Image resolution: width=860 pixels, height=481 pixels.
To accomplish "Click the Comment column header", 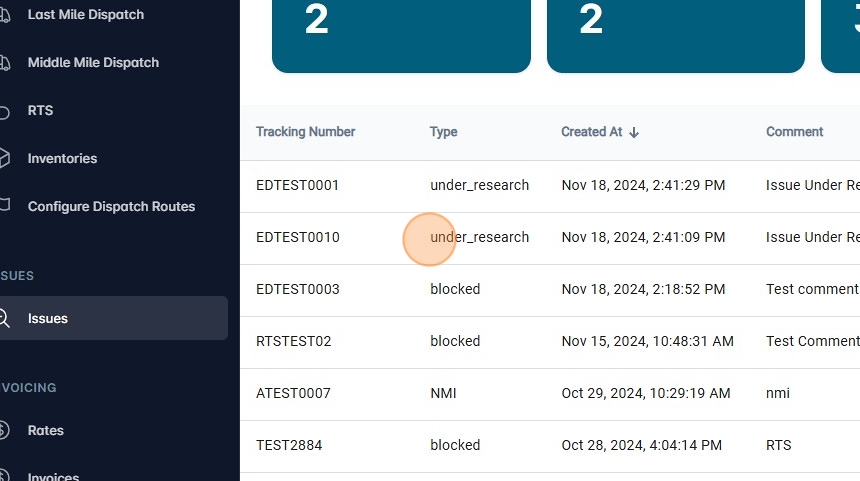I will click(794, 132).
